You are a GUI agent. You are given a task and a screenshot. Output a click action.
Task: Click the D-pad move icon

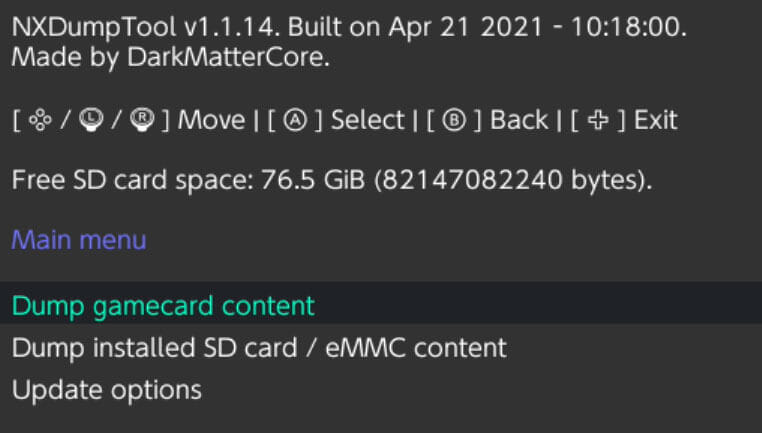pos(41,121)
